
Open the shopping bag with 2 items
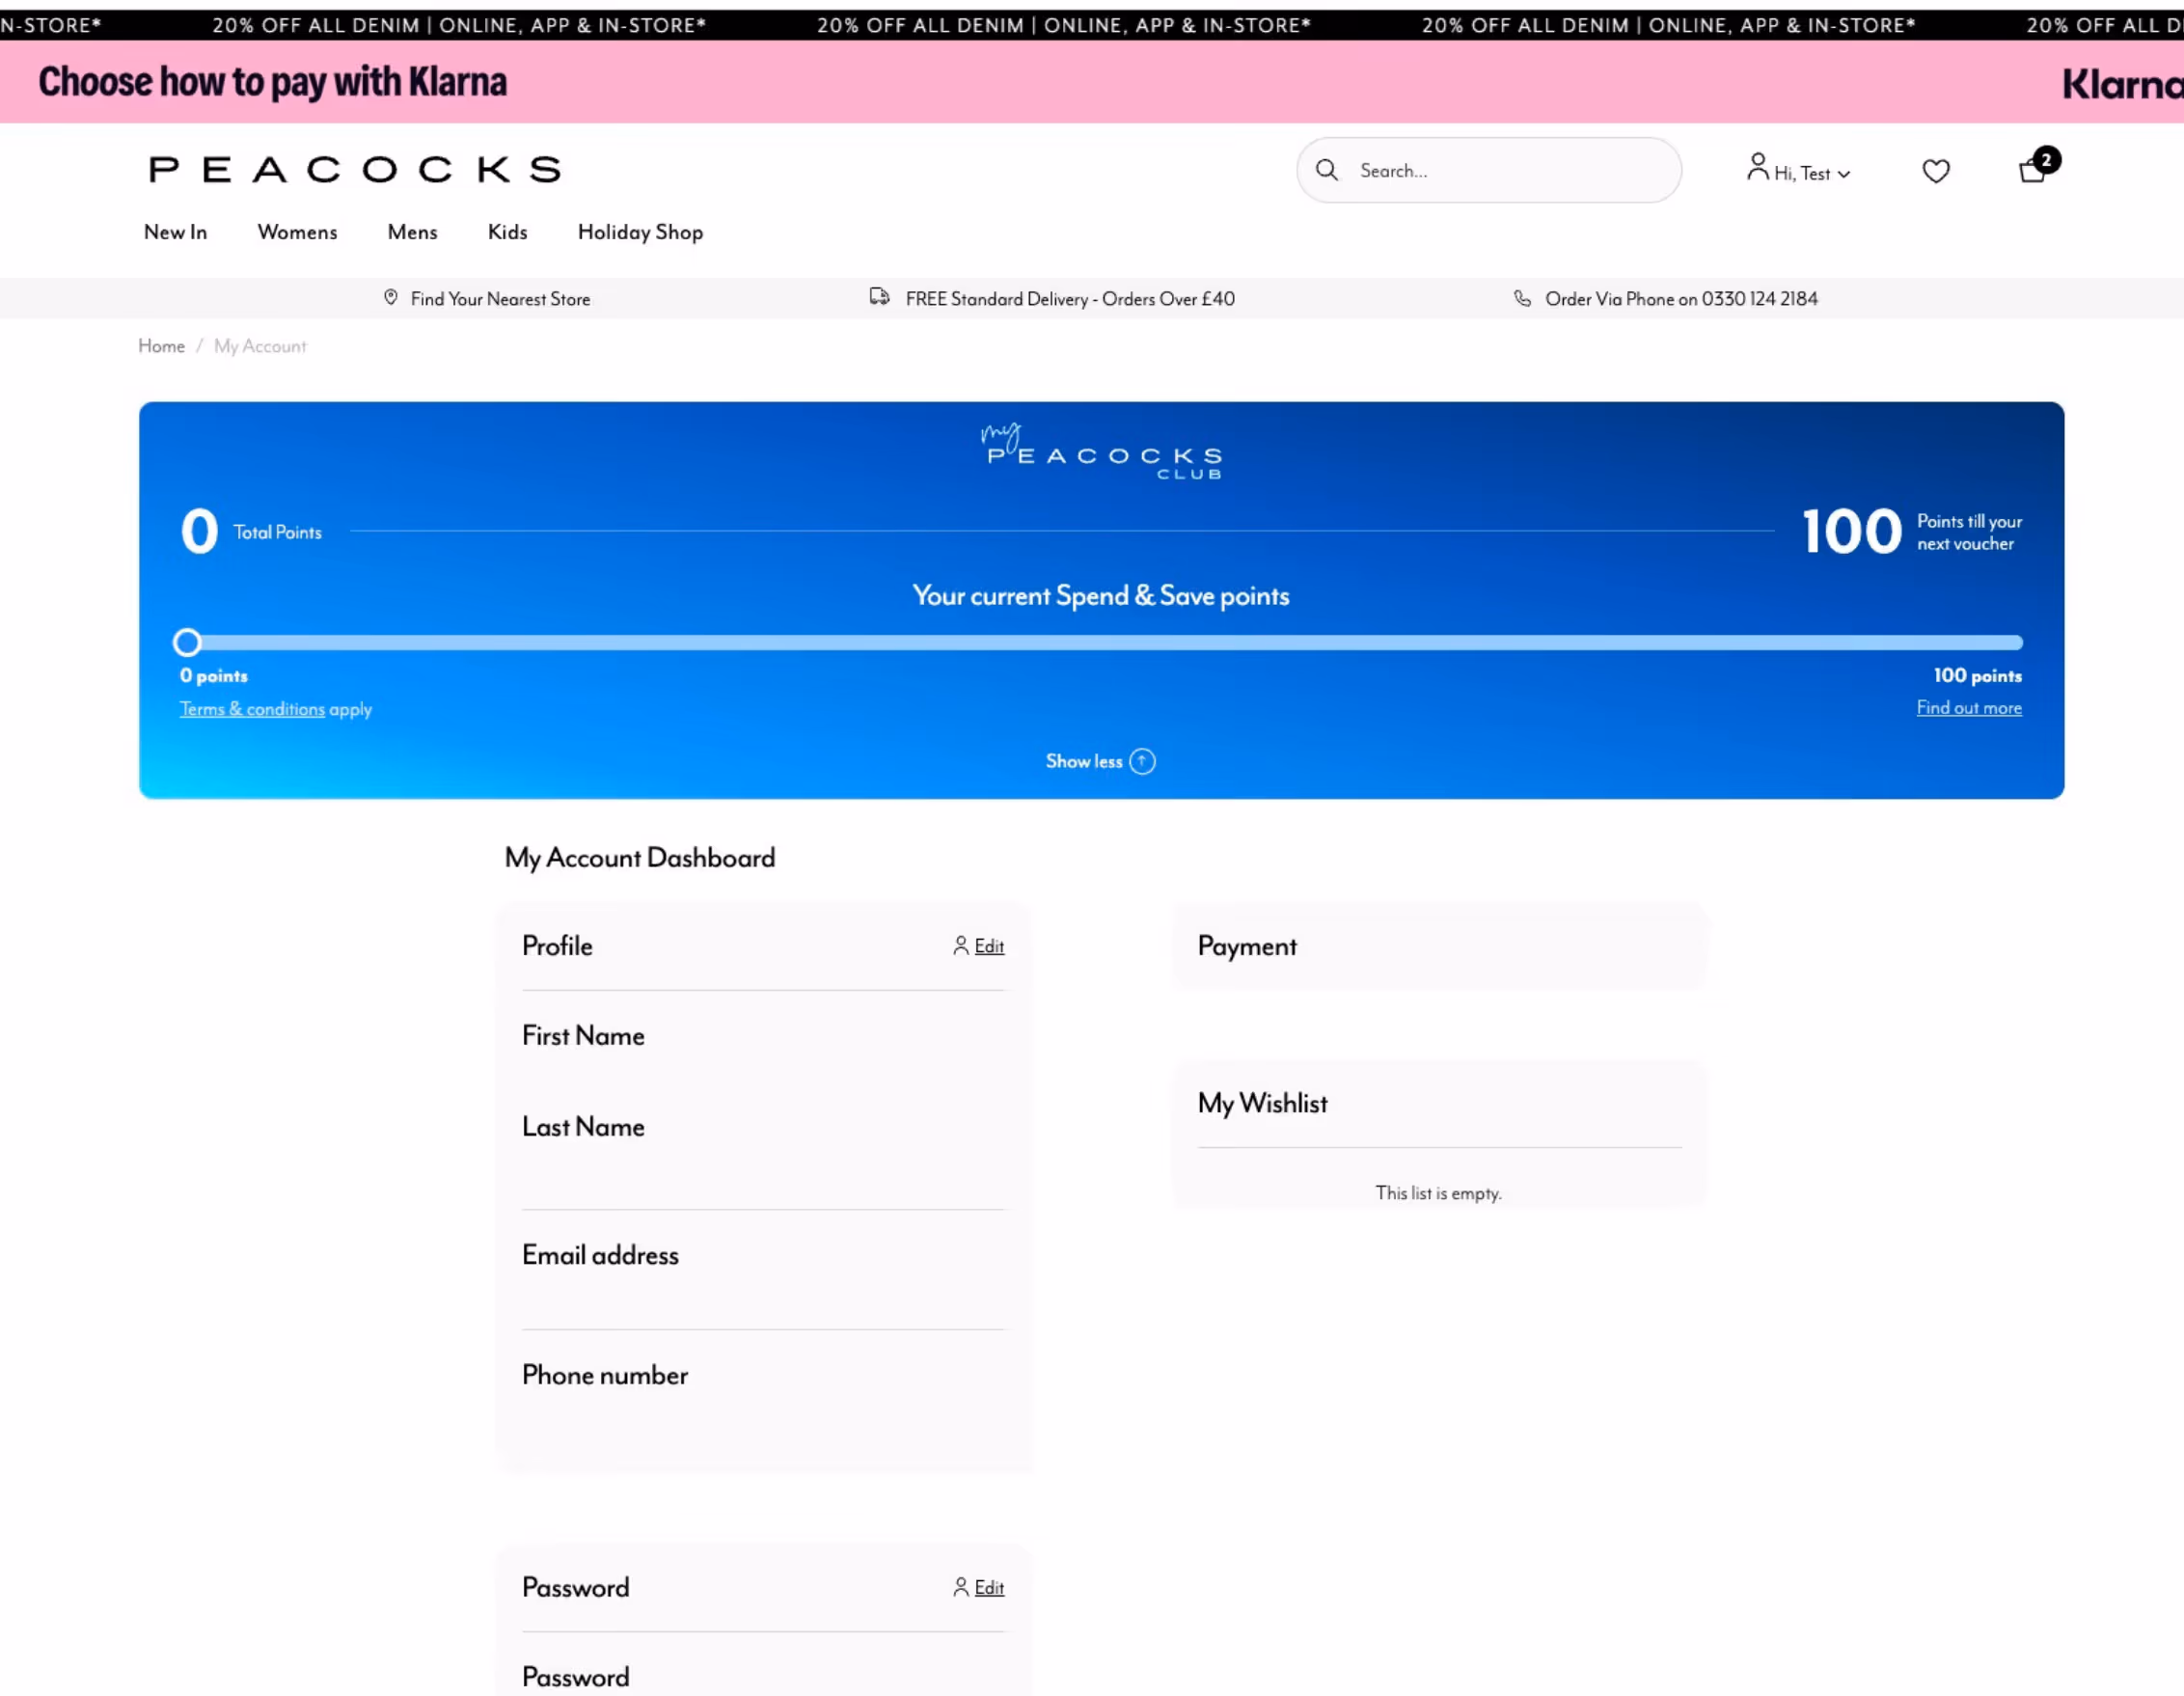[2032, 170]
